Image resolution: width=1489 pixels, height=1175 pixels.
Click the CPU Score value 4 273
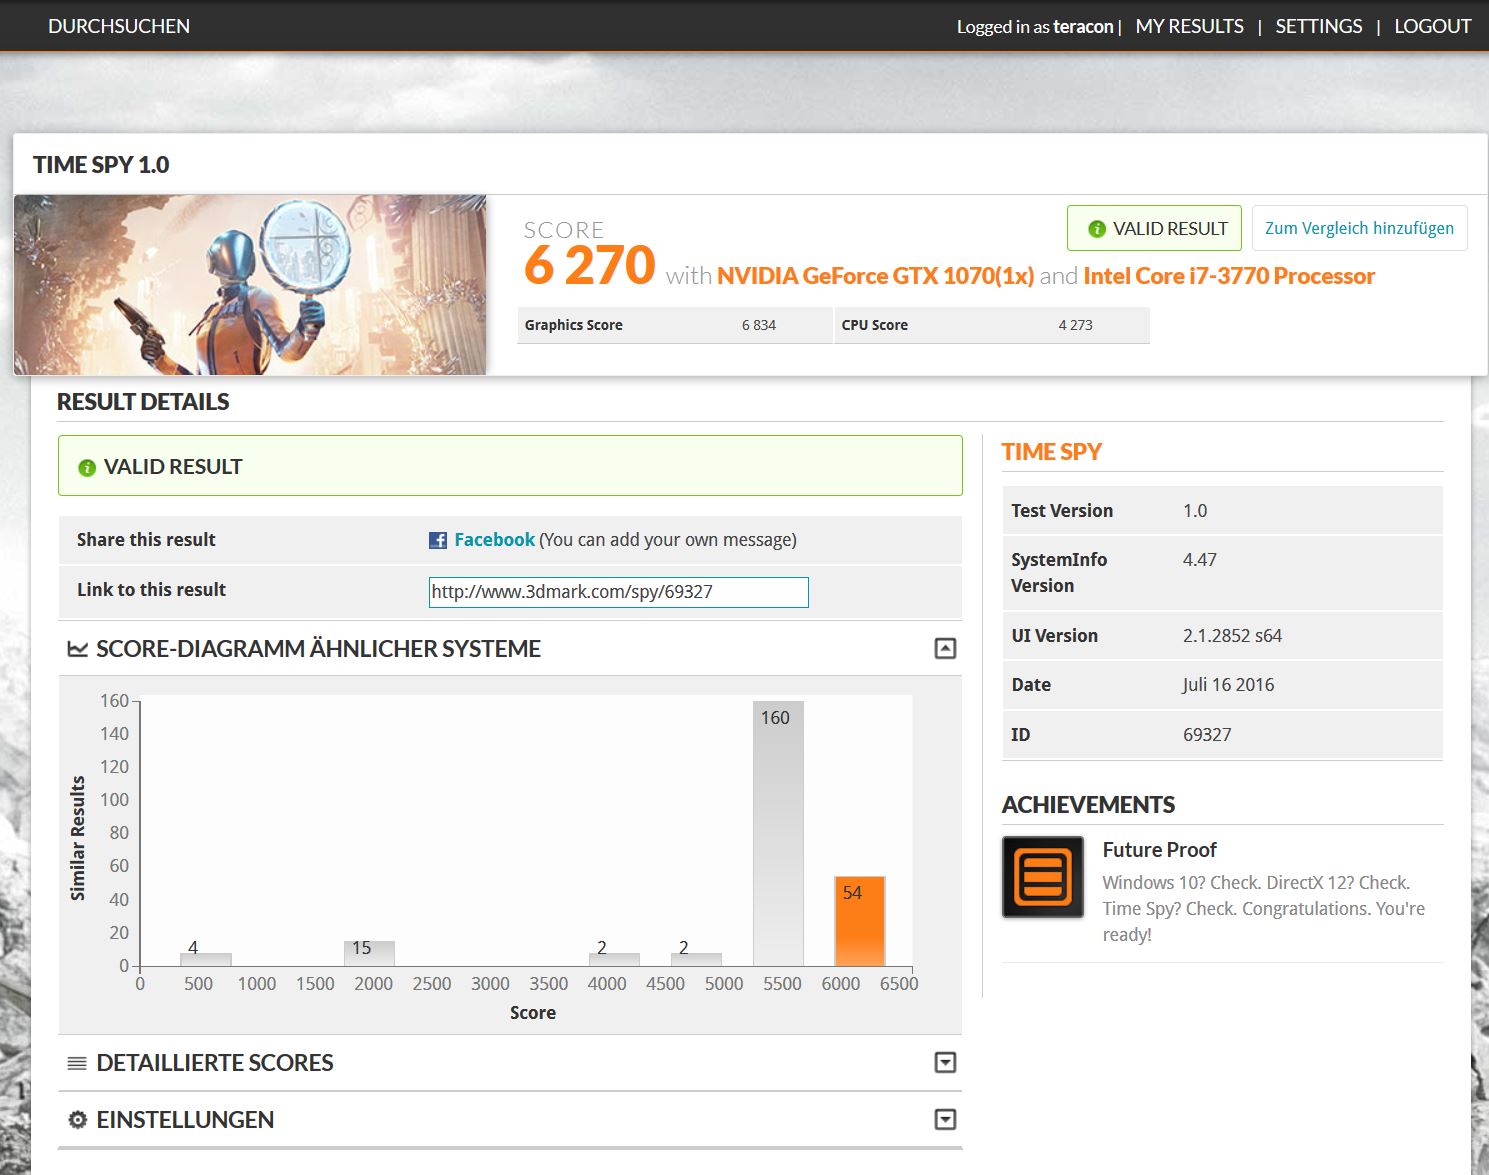[1075, 325]
